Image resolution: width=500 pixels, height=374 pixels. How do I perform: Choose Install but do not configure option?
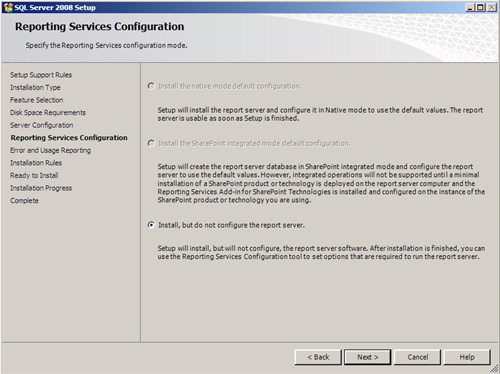(151, 225)
